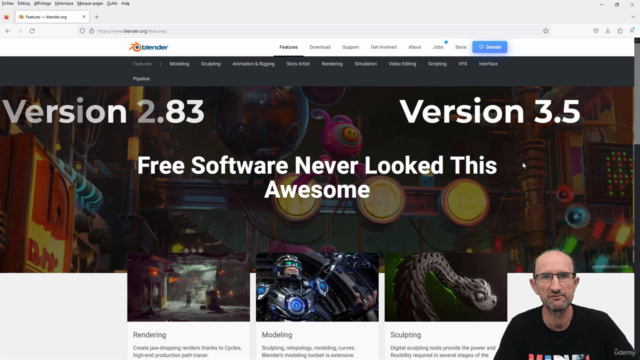Go to Pipeline subnav item
640x360 pixels.
pyautogui.click(x=141, y=79)
